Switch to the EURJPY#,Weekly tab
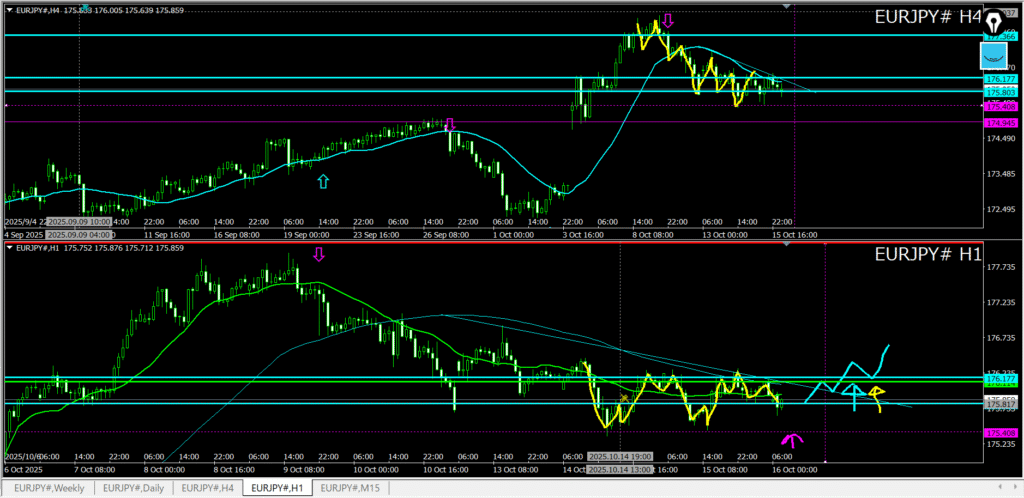The image size is (1024, 498). pos(49,488)
